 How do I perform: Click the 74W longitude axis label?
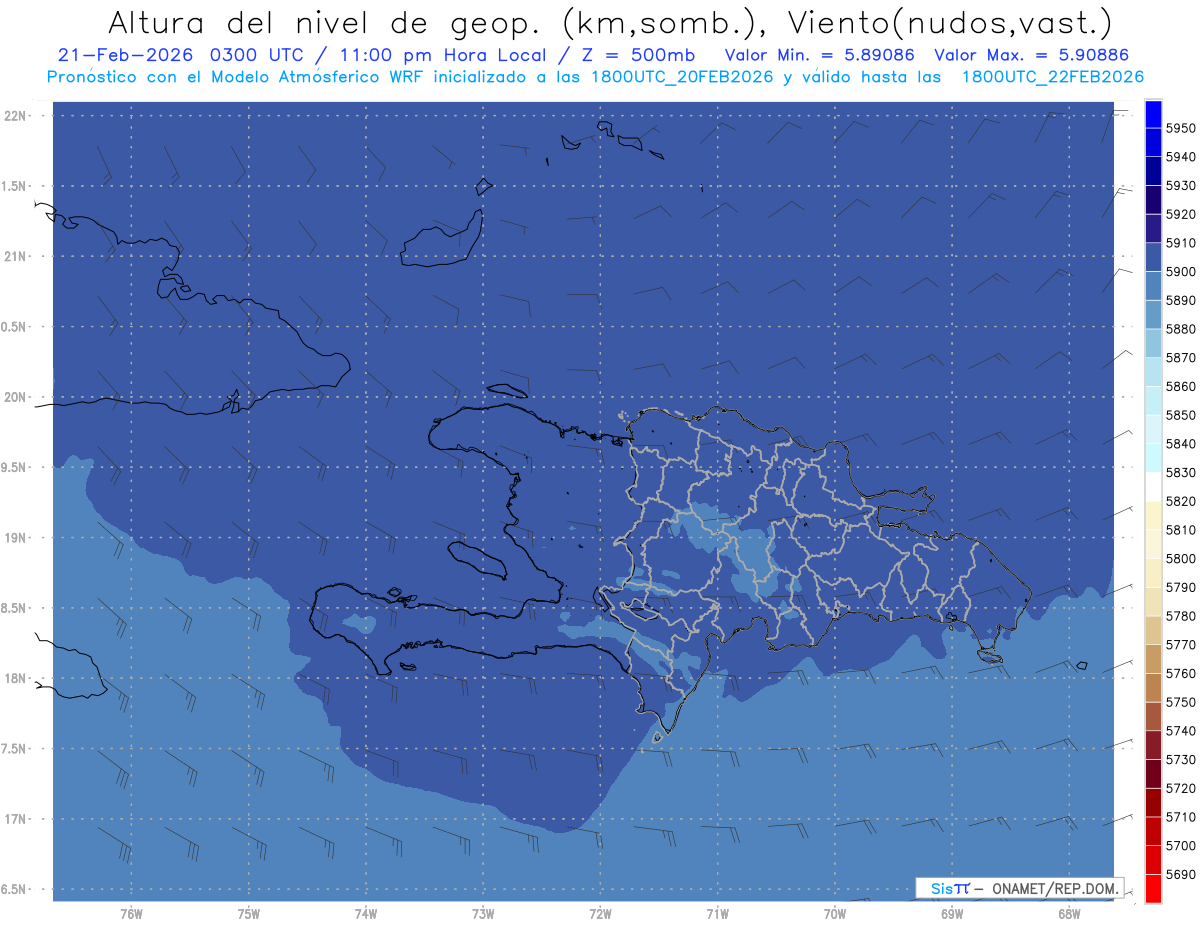coord(365,914)
